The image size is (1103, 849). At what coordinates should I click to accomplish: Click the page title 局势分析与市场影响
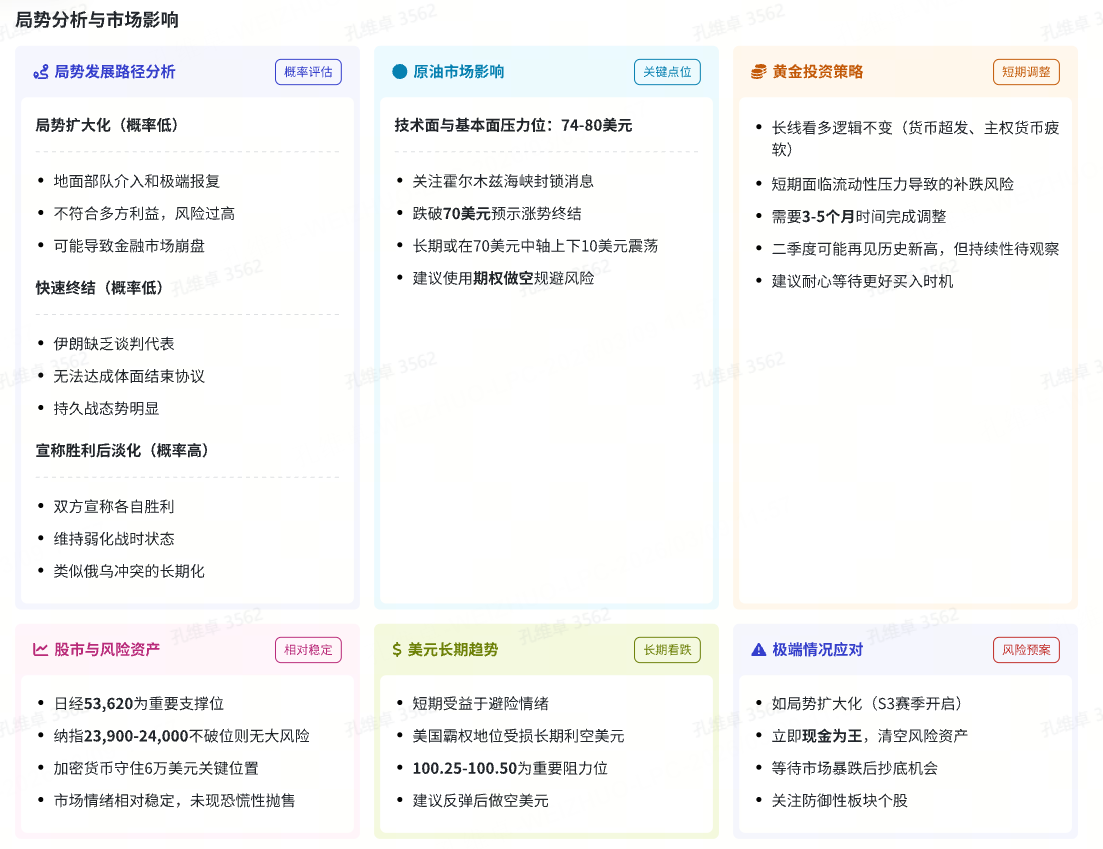click(97, 20)
